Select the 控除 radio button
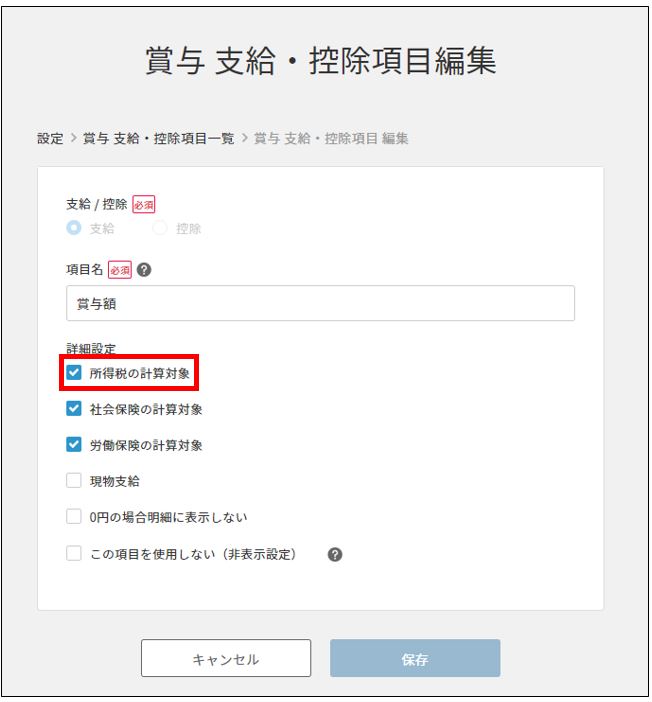652x702 pixels. click(160, 228)
